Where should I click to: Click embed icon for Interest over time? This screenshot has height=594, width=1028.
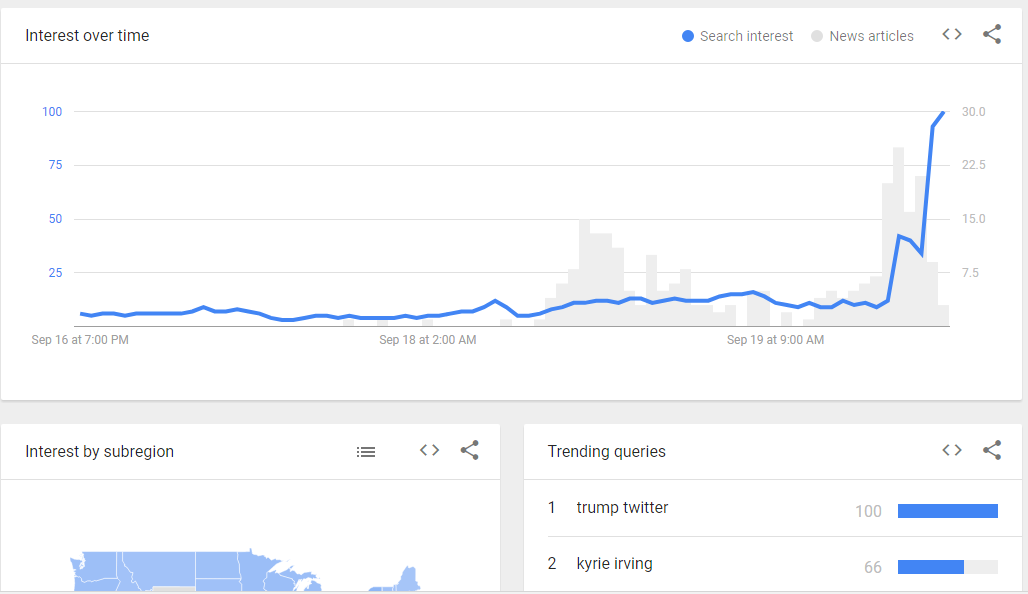pos(952,35)
